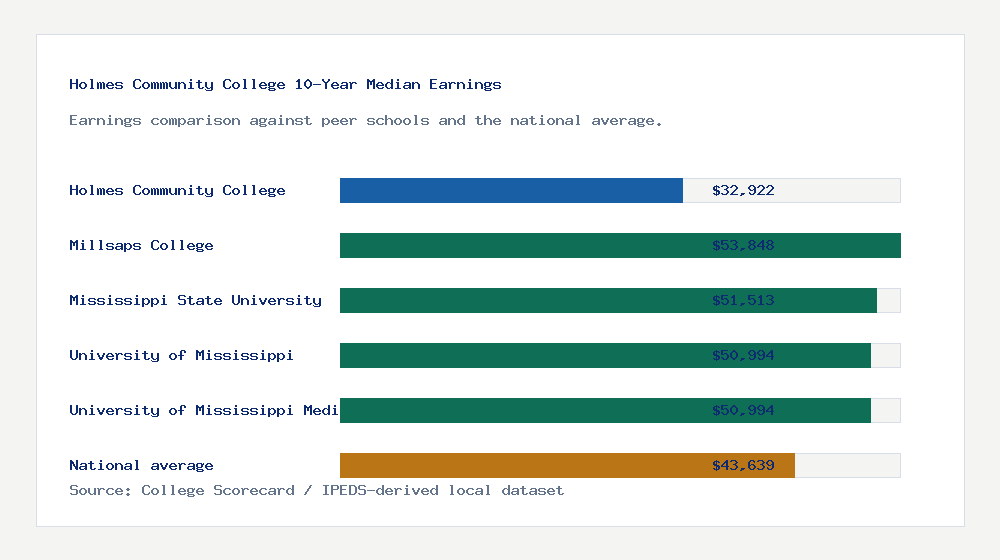Click the $51,513 value

click(x=743, y=300)
